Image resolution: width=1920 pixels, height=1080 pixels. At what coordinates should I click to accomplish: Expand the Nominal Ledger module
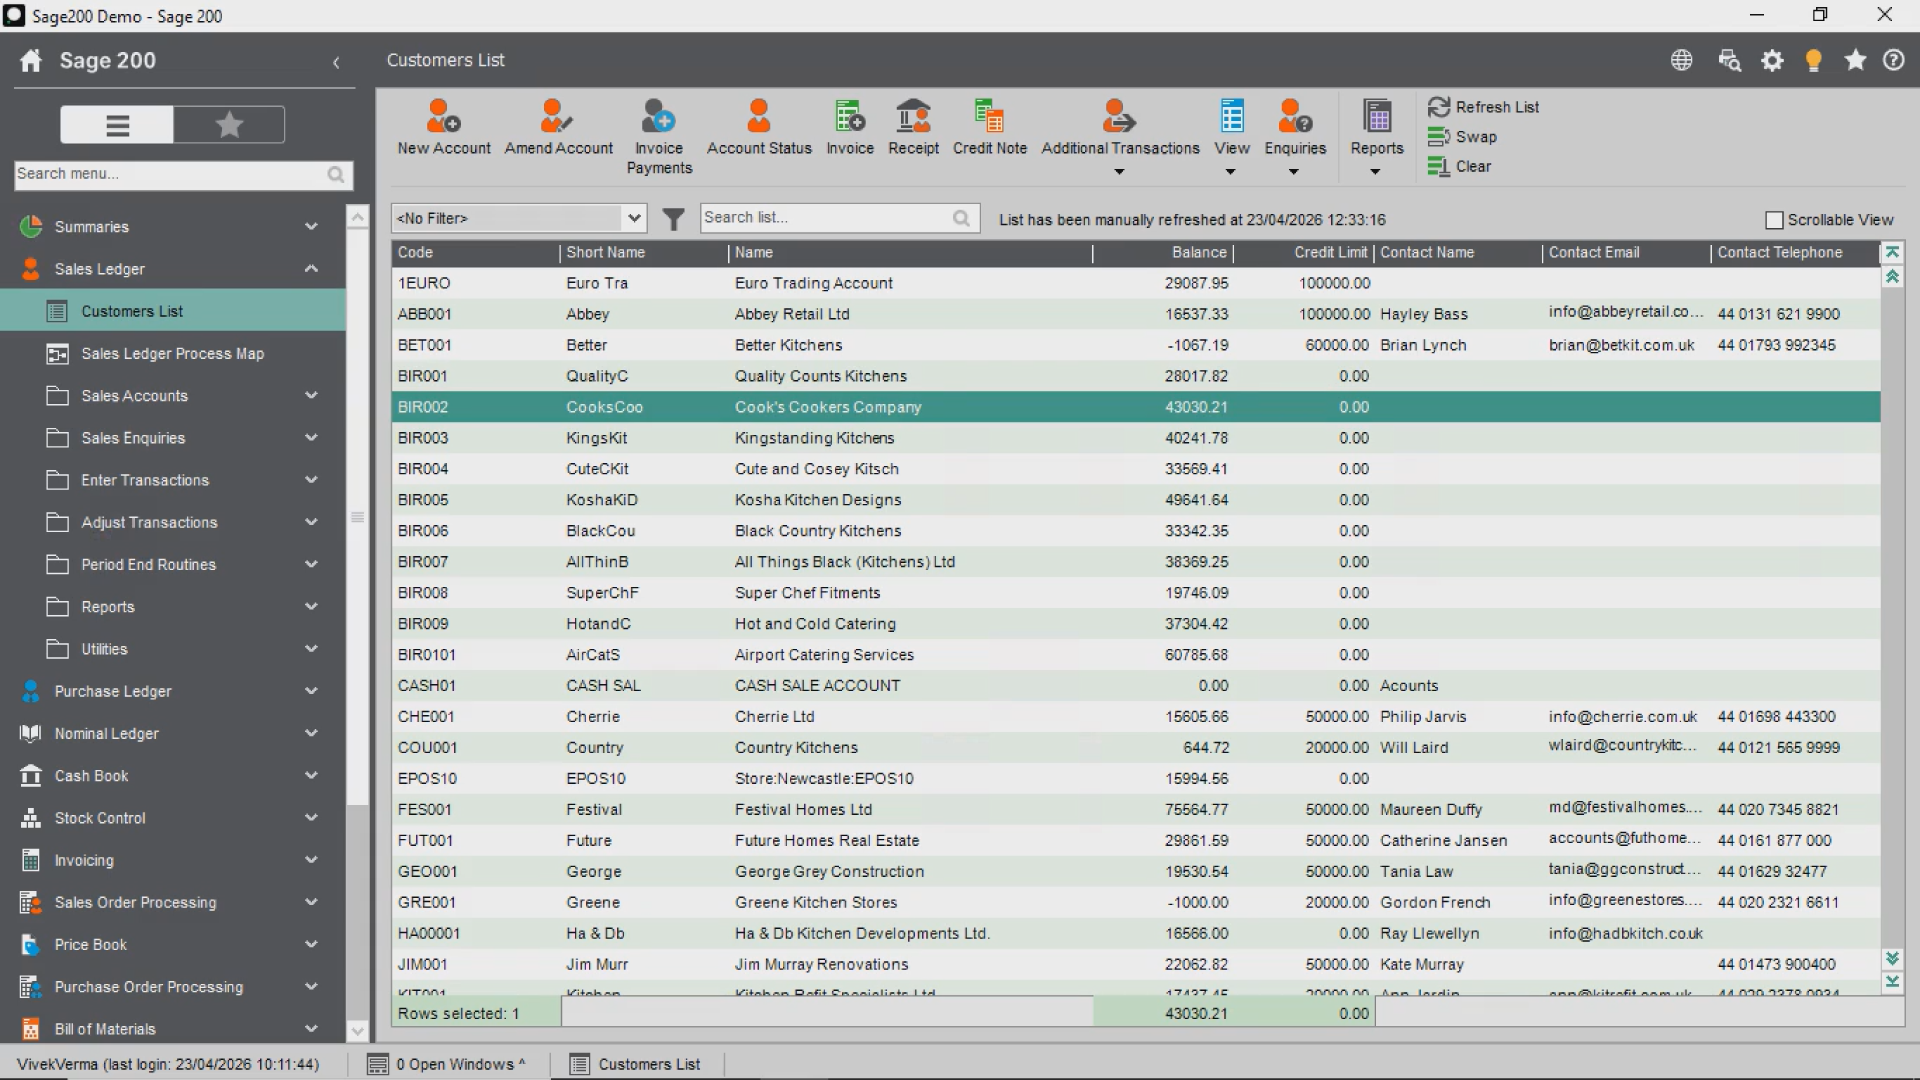[x=173, y=733]
